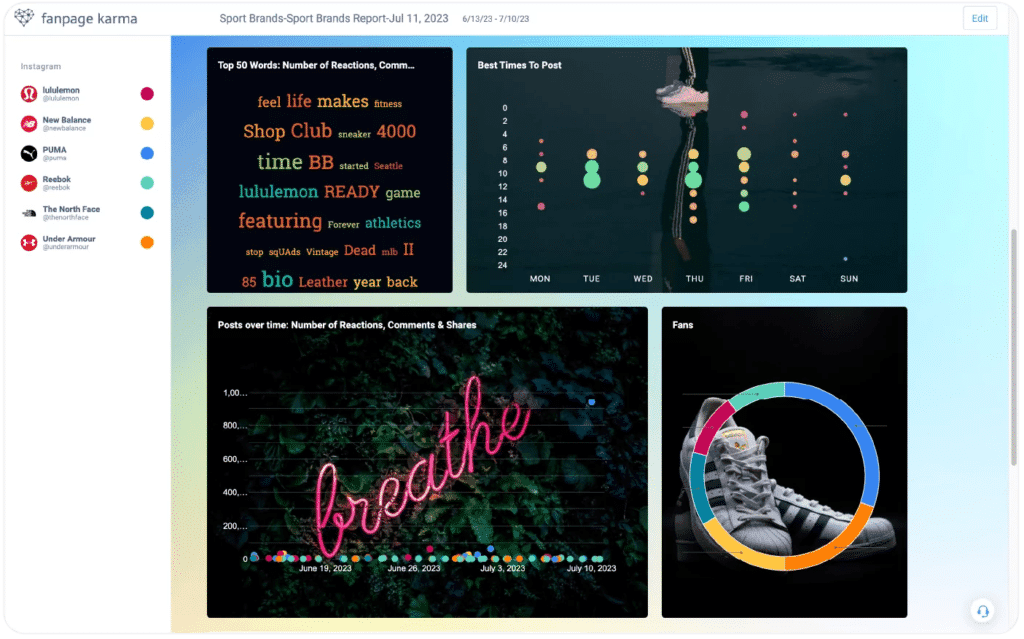
Task: Open the Under Armour profile icon
Action: pos(29,243)
